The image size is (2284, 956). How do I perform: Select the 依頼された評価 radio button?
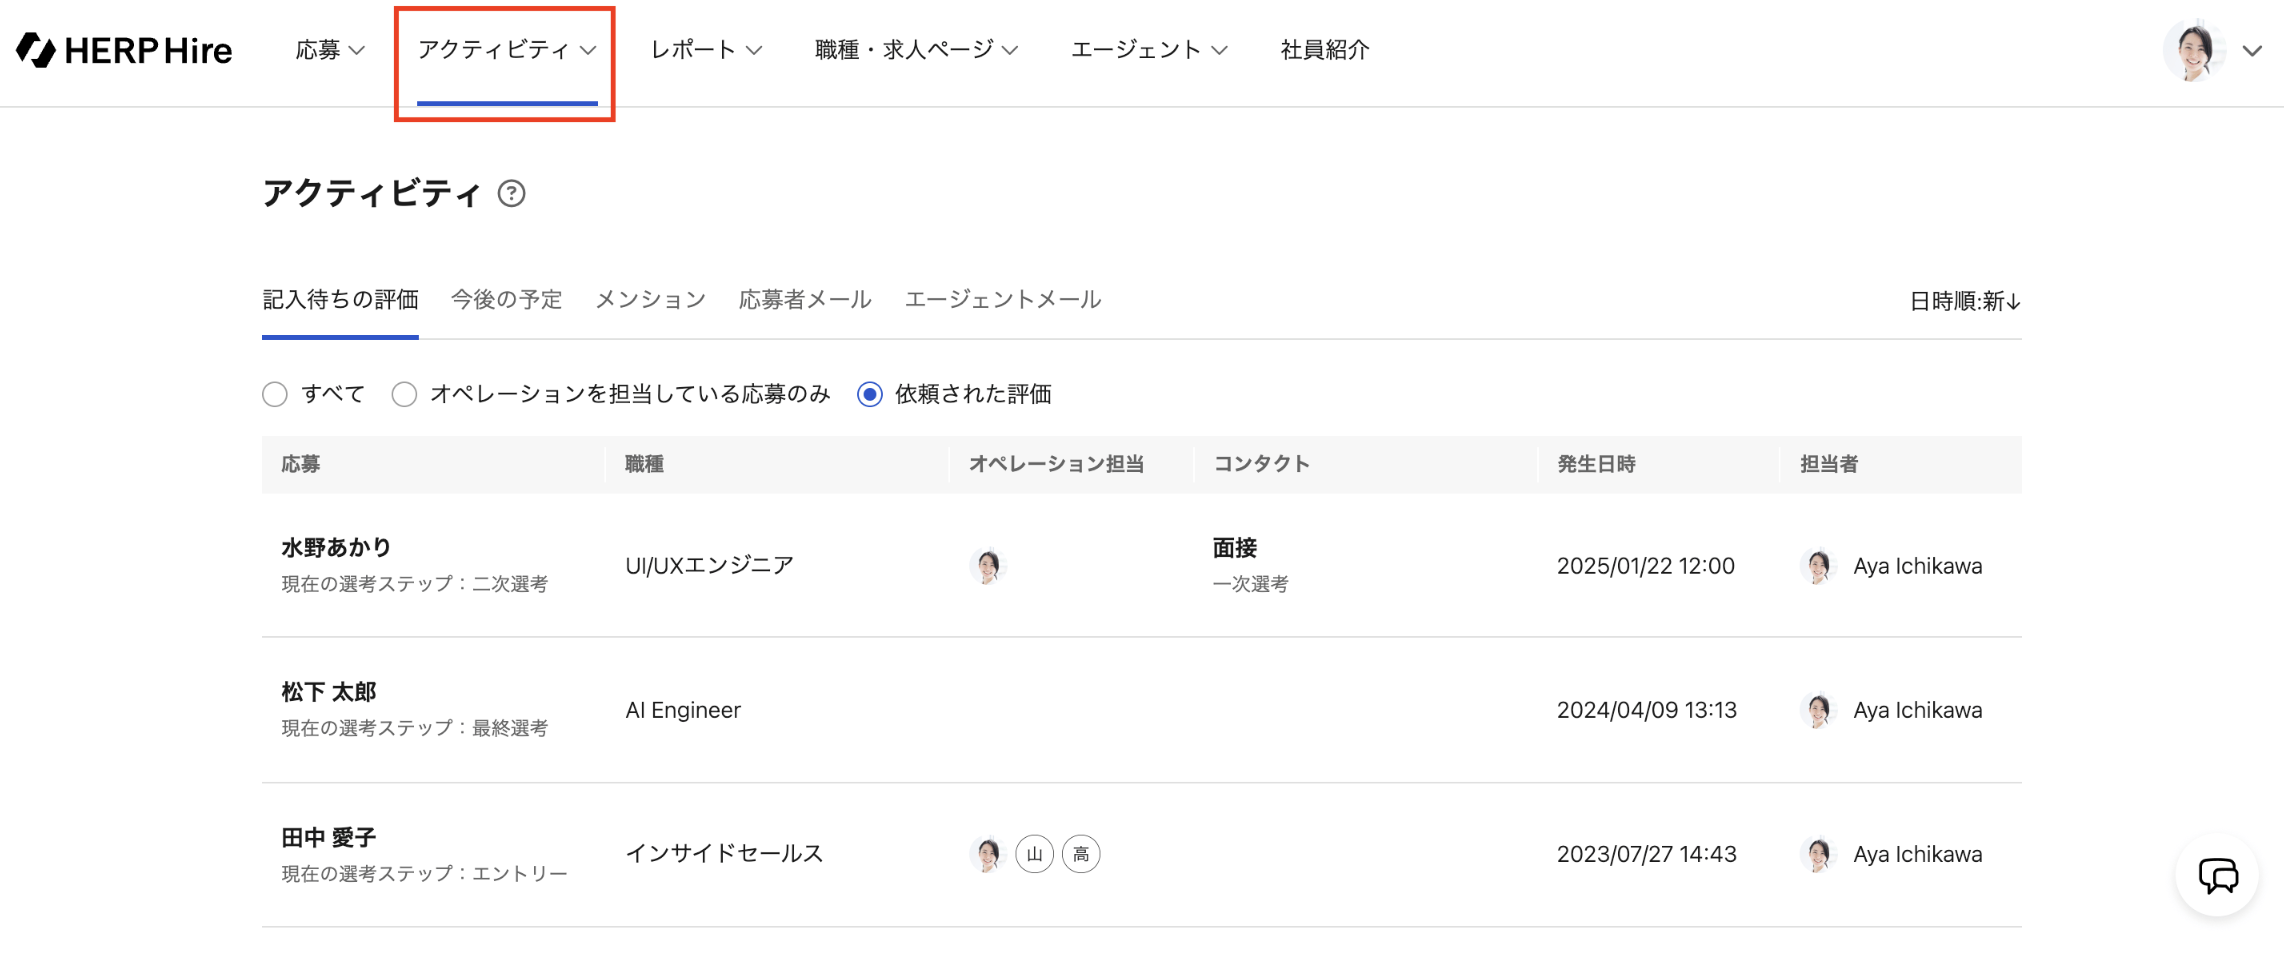click(x=870, y=394)
